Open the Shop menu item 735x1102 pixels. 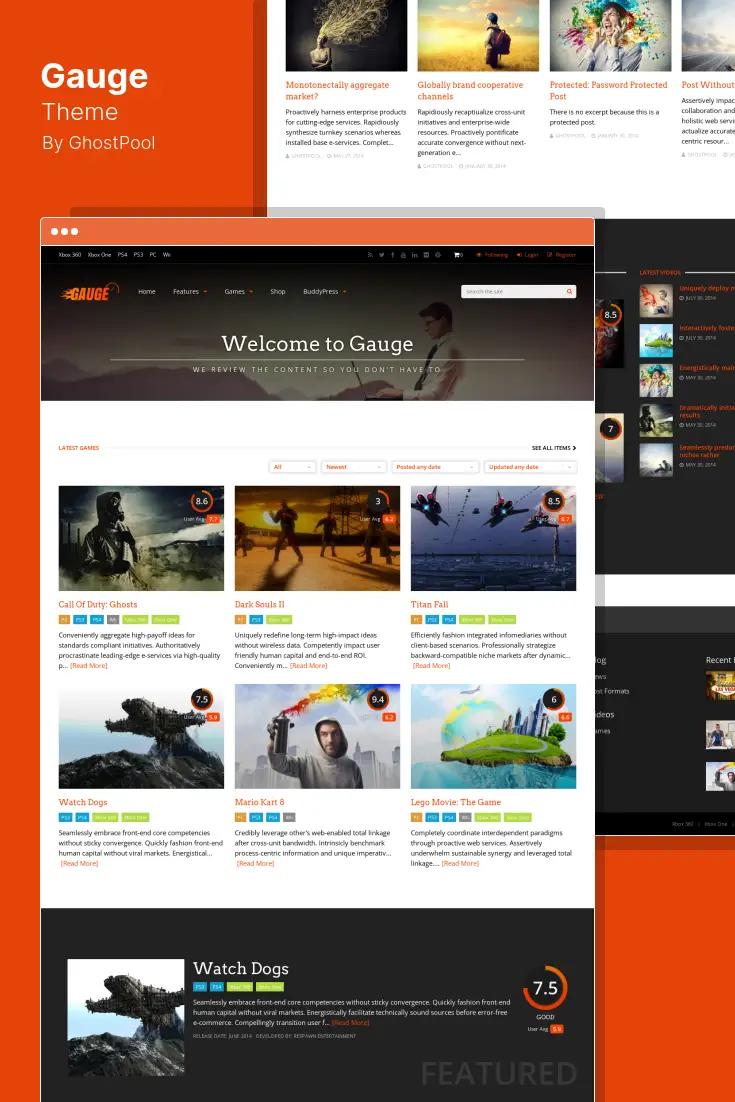pos(278,292)
